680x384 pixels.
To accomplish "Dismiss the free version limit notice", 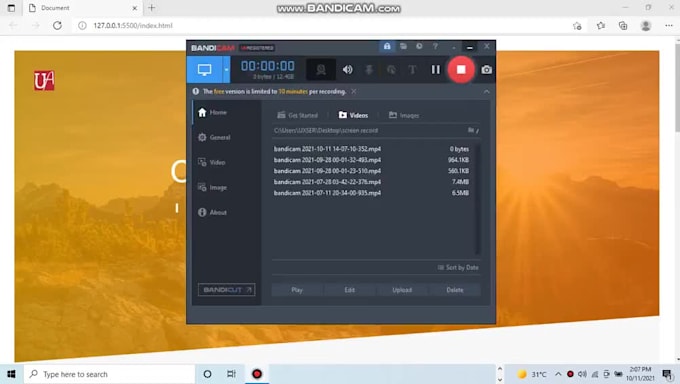I will tap(354, 92).
